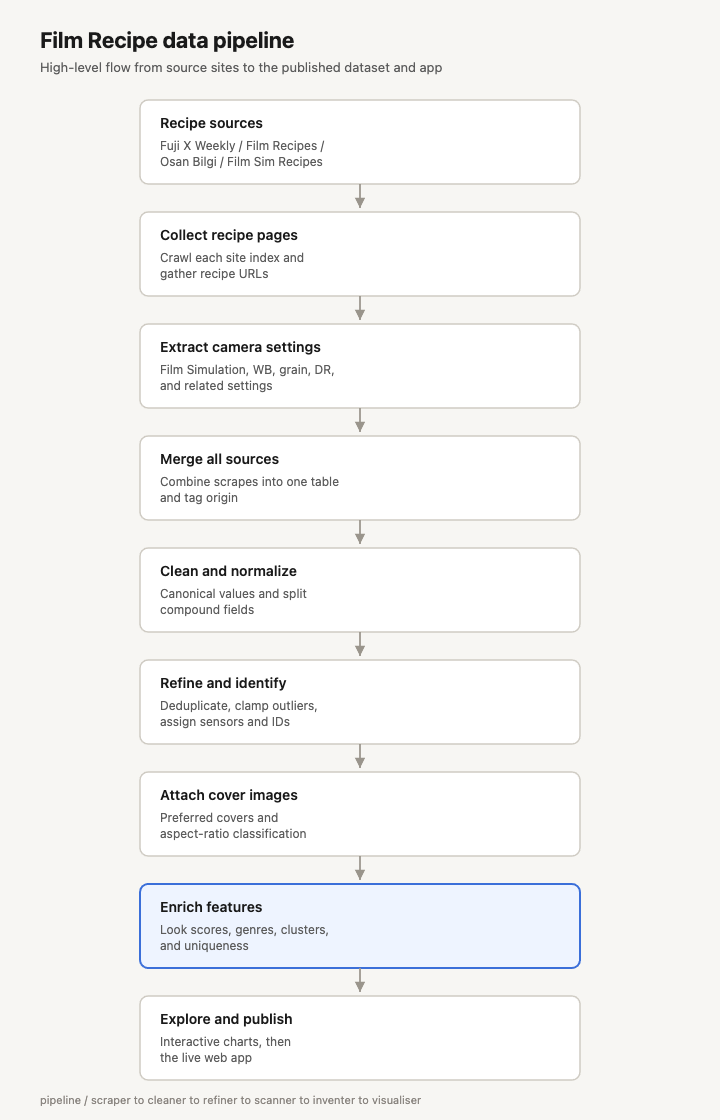Click arrow between Recipe sources and Collect

click(x=360, y=196)
